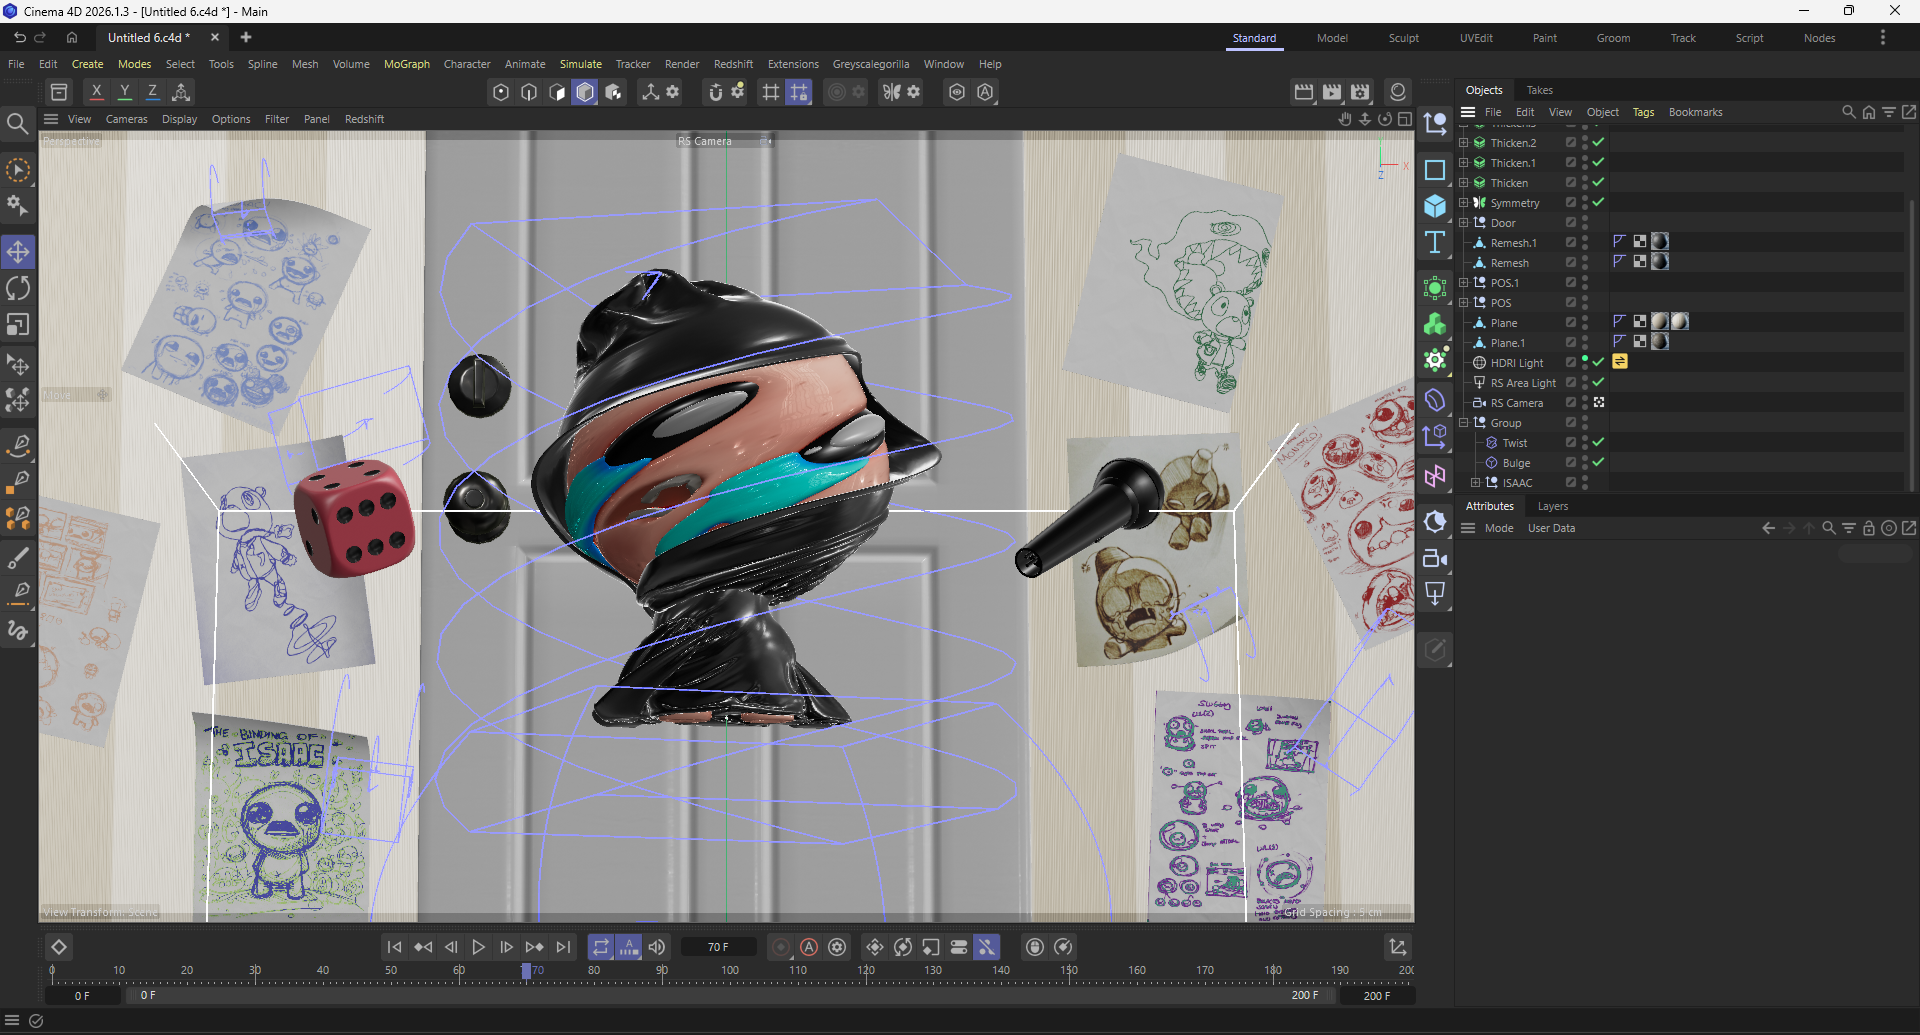Viewport: 1920px width, 1035px height.
Task: Add a light object from side palette
Action: [1435, 594]
